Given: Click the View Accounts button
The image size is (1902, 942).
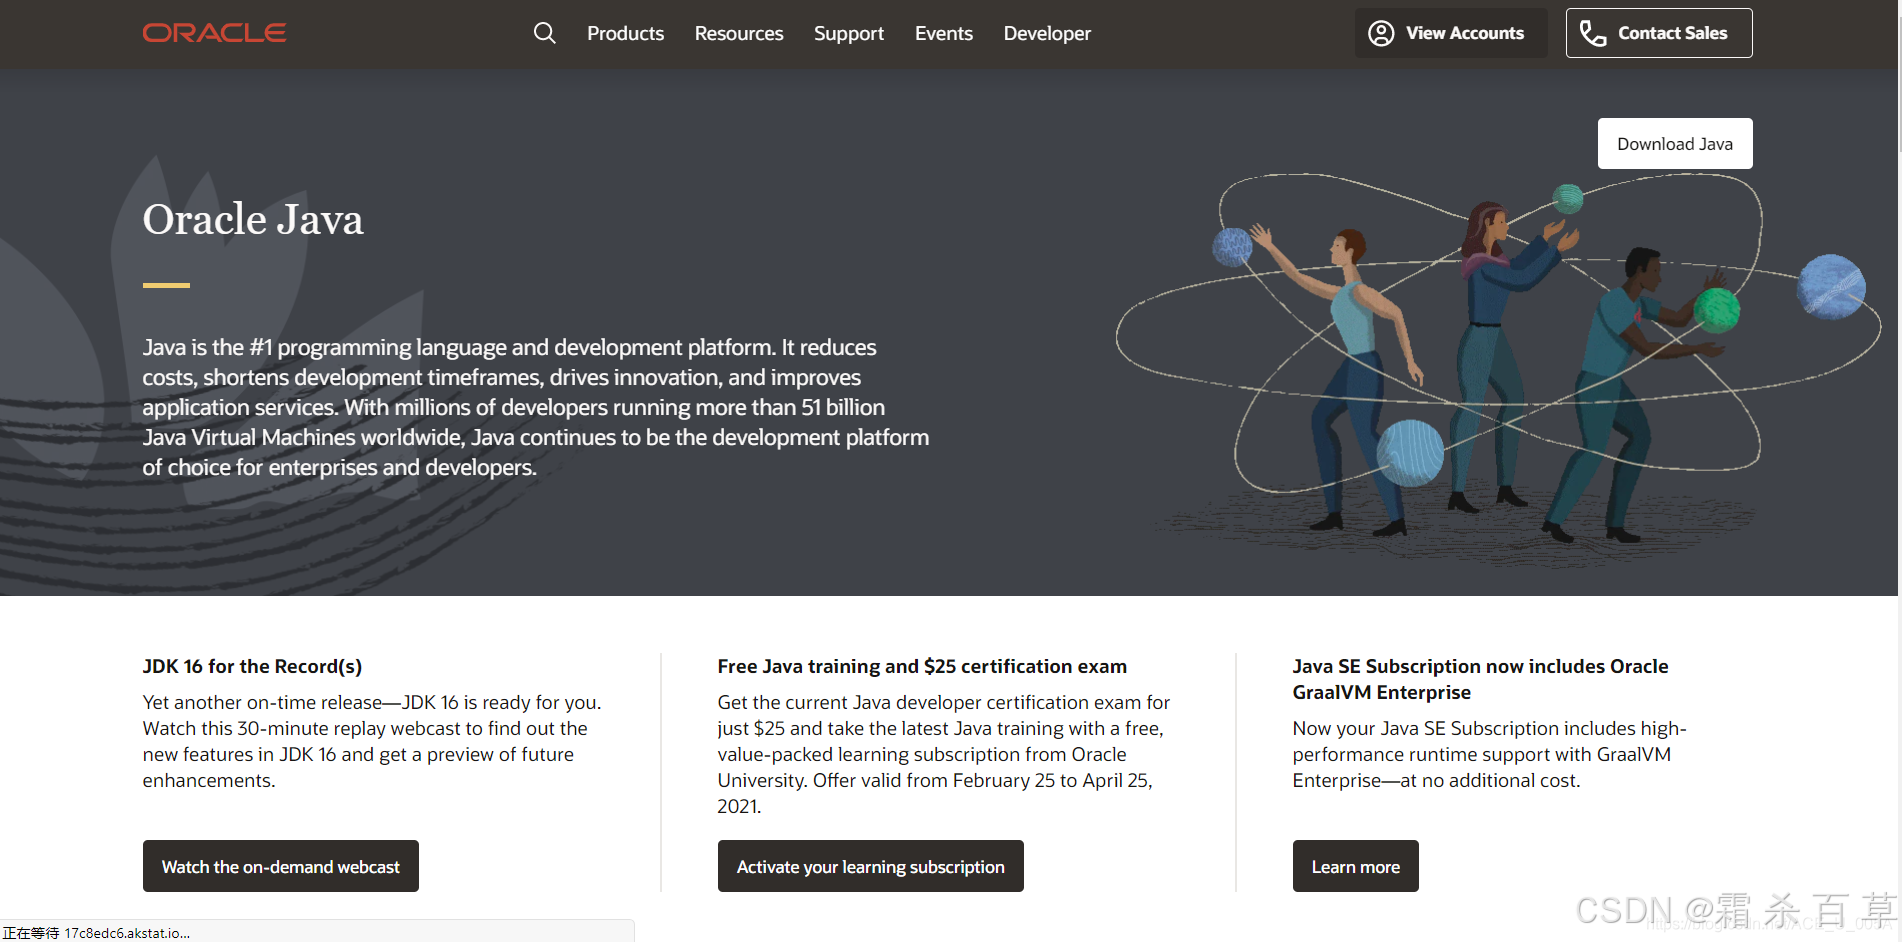Looking at the screenshot, I should coord(1451,33).
